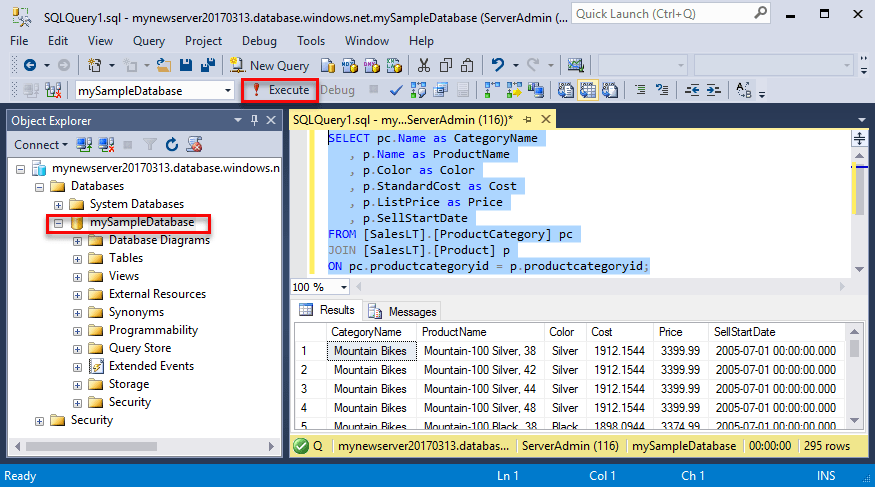Click the Change Connection icon
The image size is (875, 487).
coord(53,90)
